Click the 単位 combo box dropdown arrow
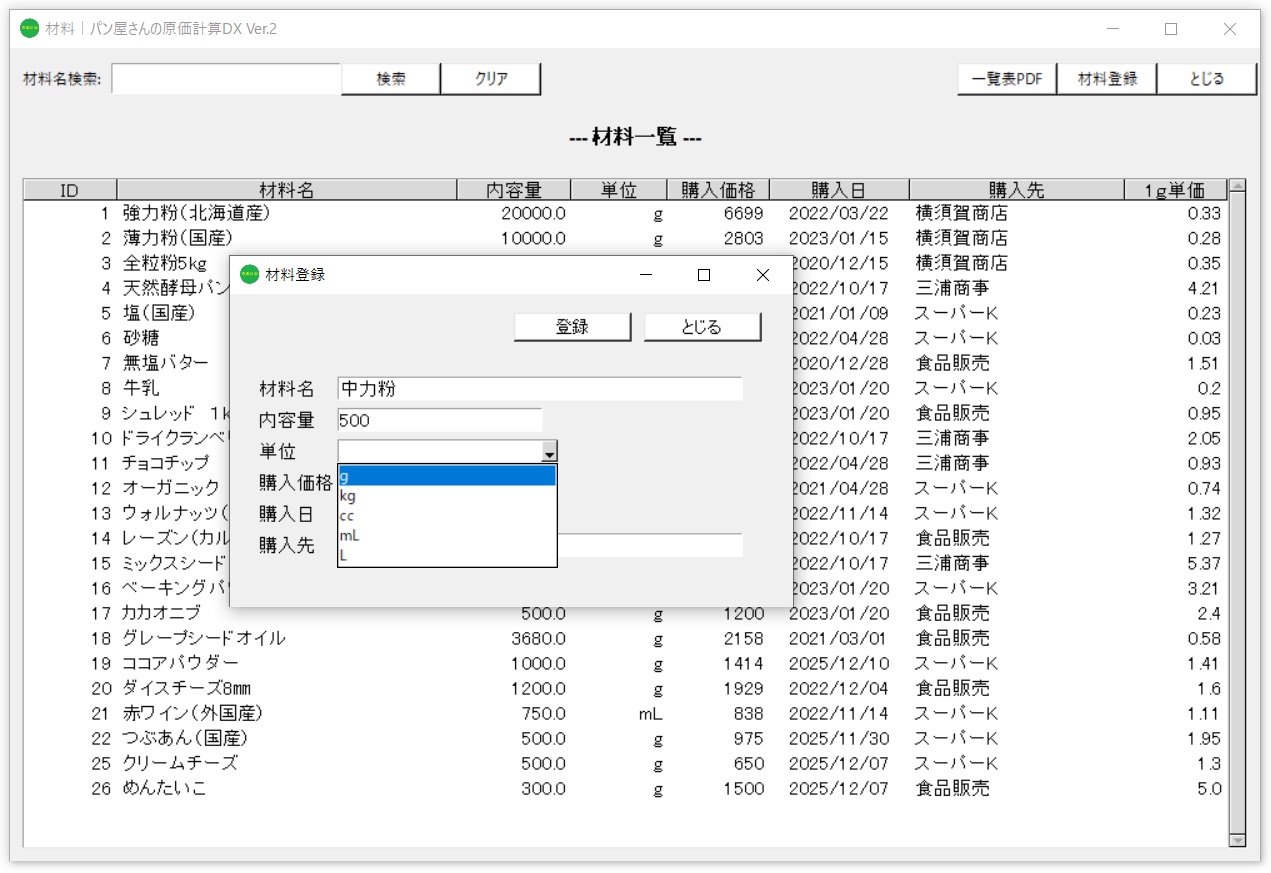 pyautogui.click(x=549, y=451)
